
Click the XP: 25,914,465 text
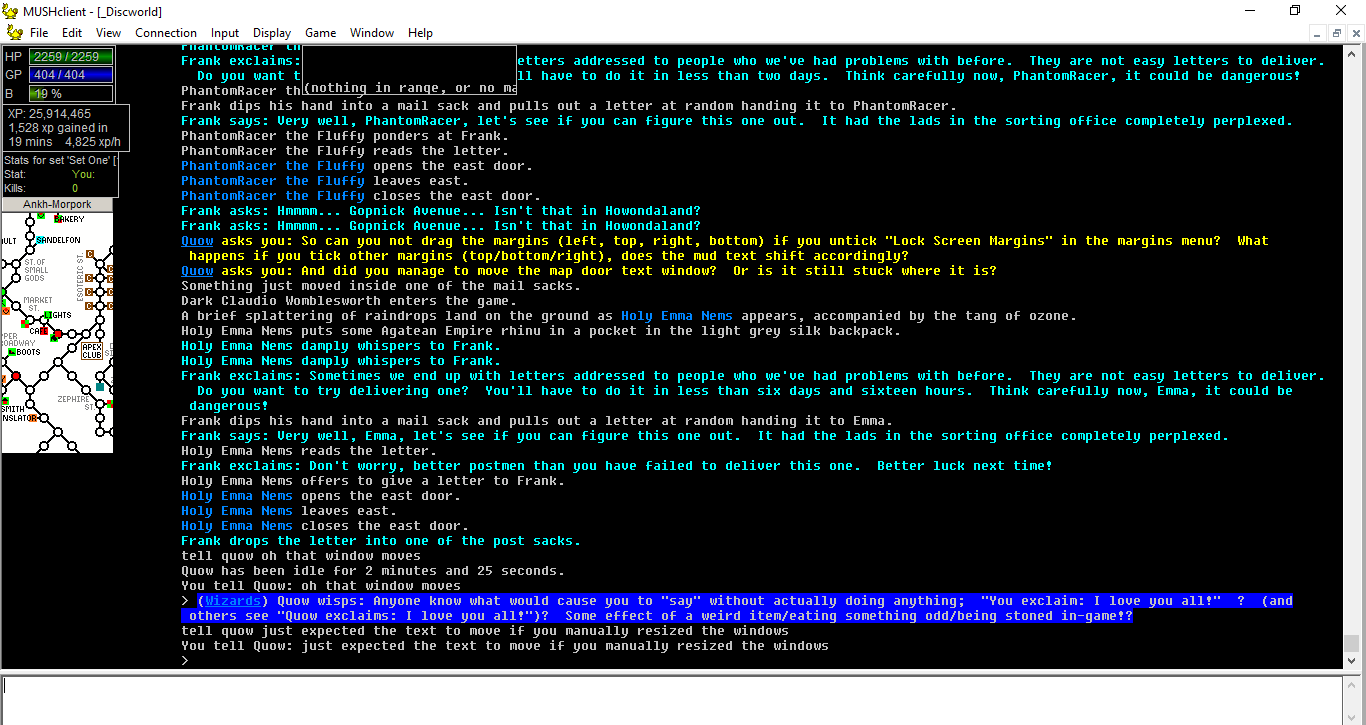pos(49,114)
